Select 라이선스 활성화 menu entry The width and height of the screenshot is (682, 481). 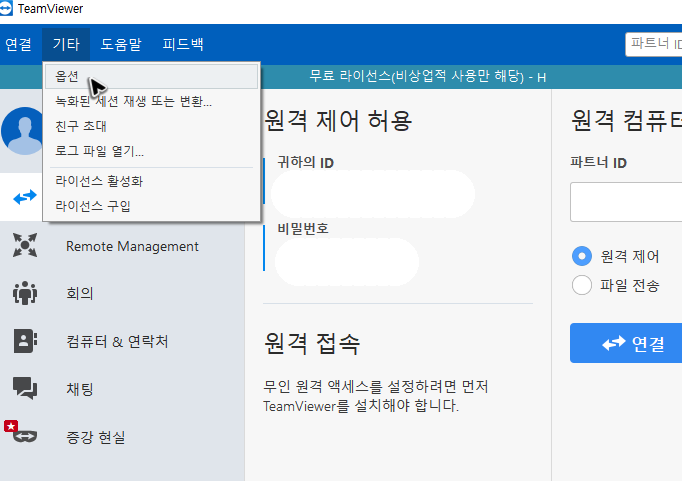(151, 181)
